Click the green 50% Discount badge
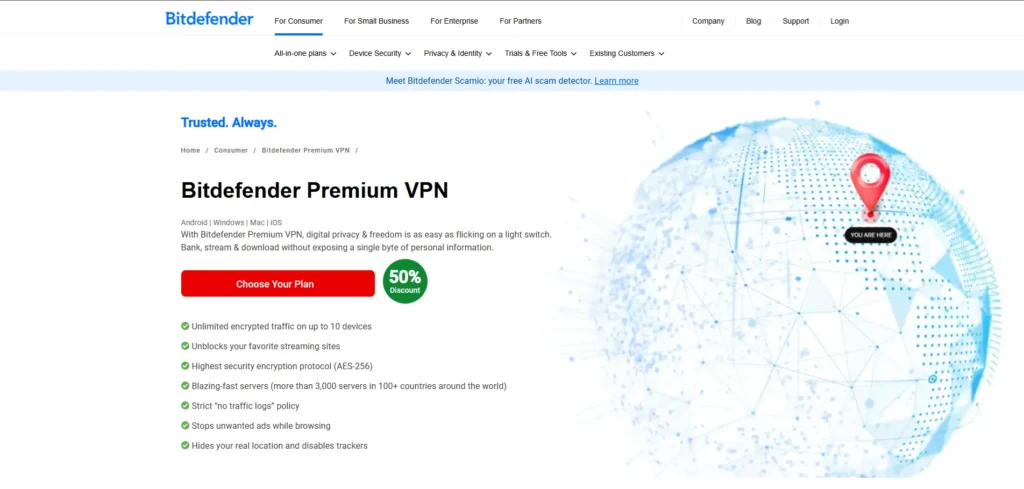The height and width of the screenshot is (489, 1024). click(x=405, y=281)
